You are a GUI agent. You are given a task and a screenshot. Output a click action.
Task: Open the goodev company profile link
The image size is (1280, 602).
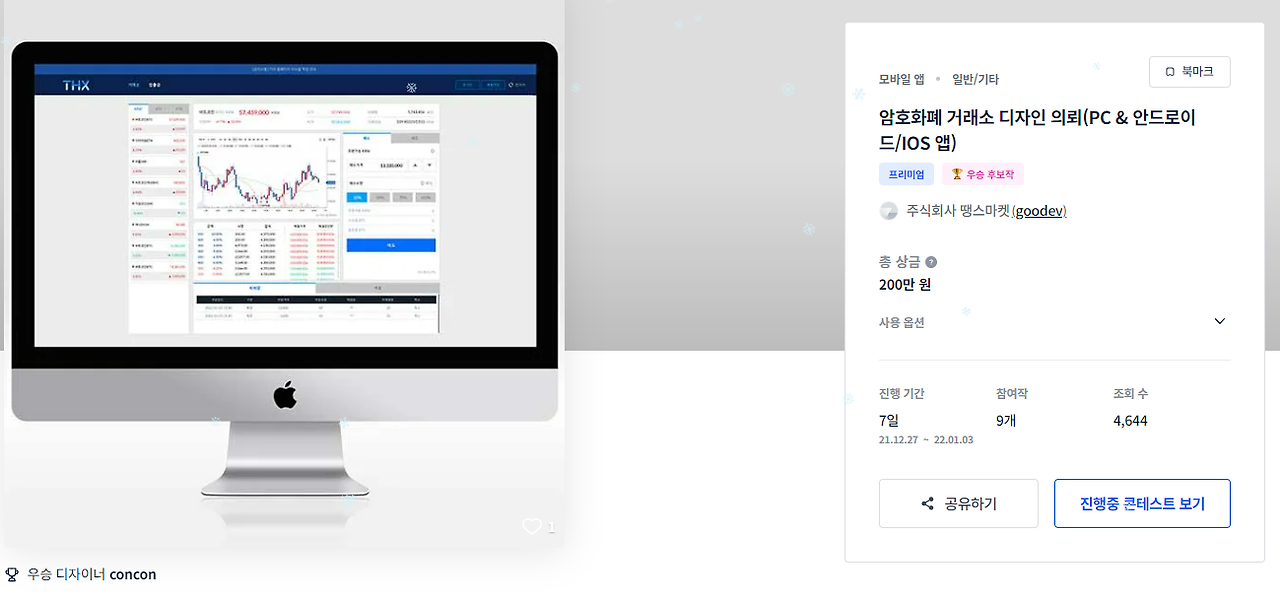1039,211
